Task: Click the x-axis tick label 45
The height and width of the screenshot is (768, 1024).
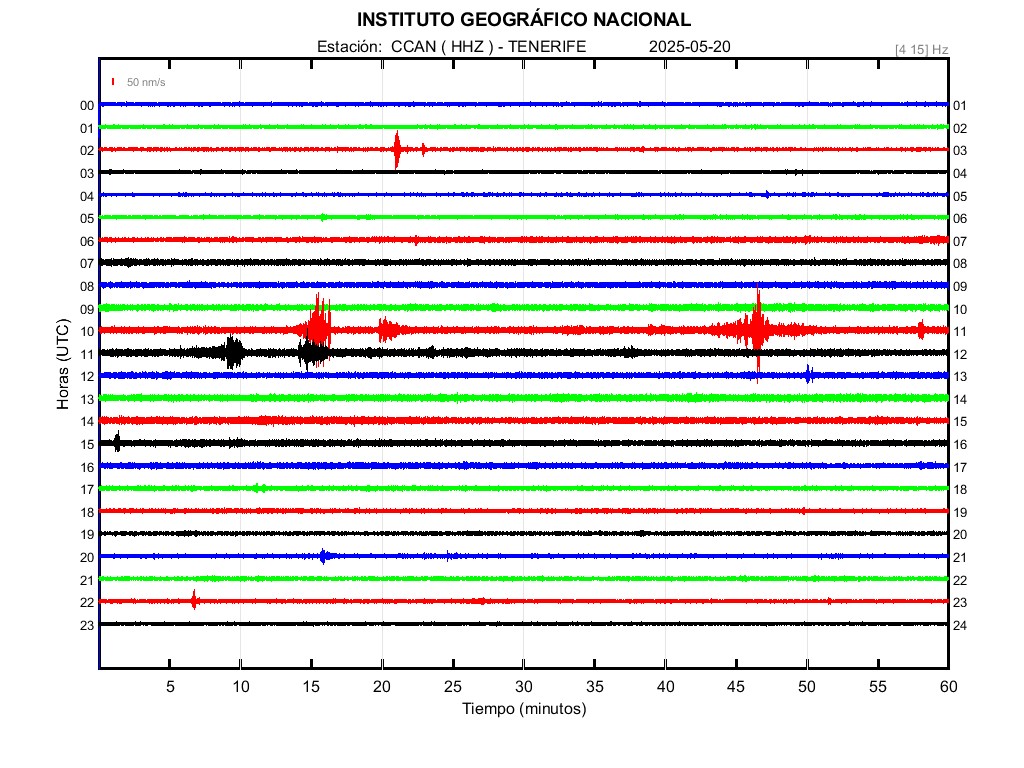Action: click(736, 686)
